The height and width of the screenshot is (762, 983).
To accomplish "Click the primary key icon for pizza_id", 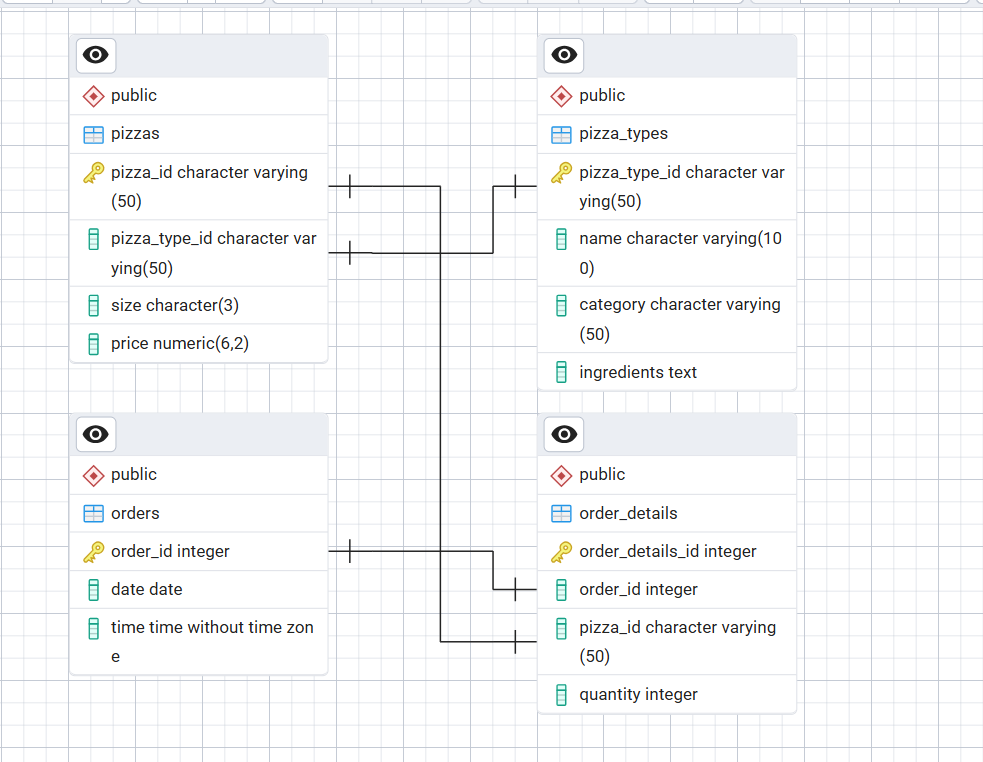I will click(93, 173).
